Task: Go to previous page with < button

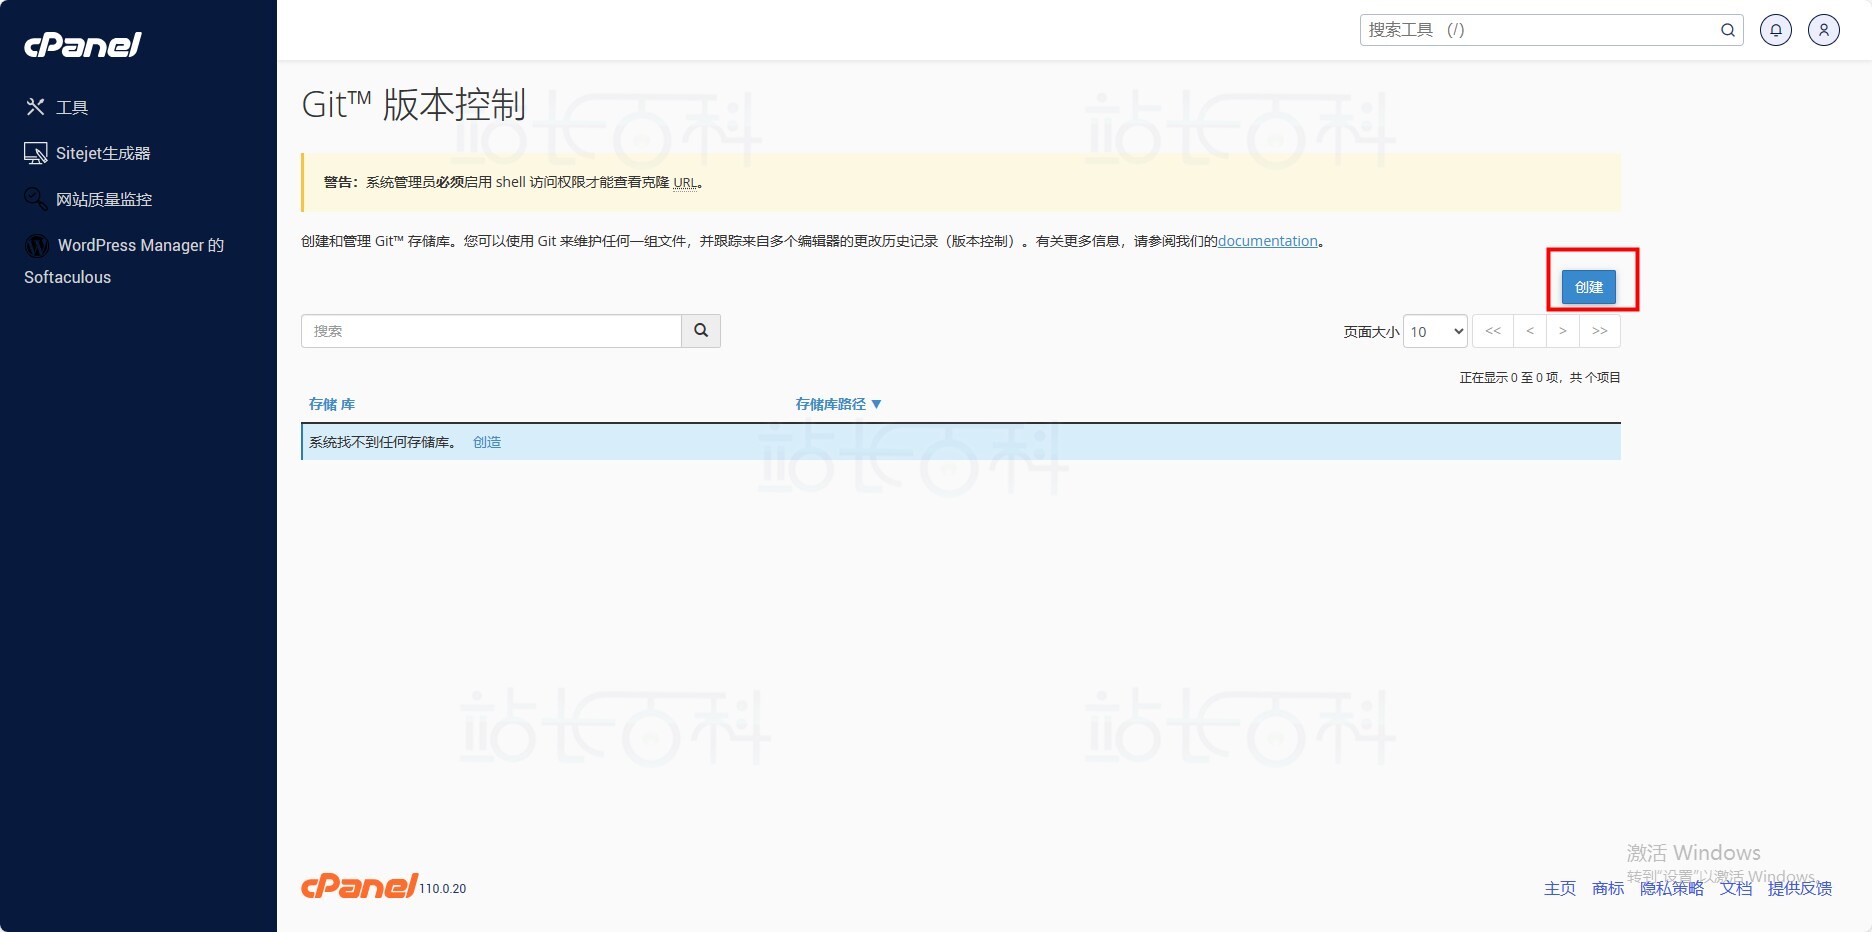Action: point(1530,331)
